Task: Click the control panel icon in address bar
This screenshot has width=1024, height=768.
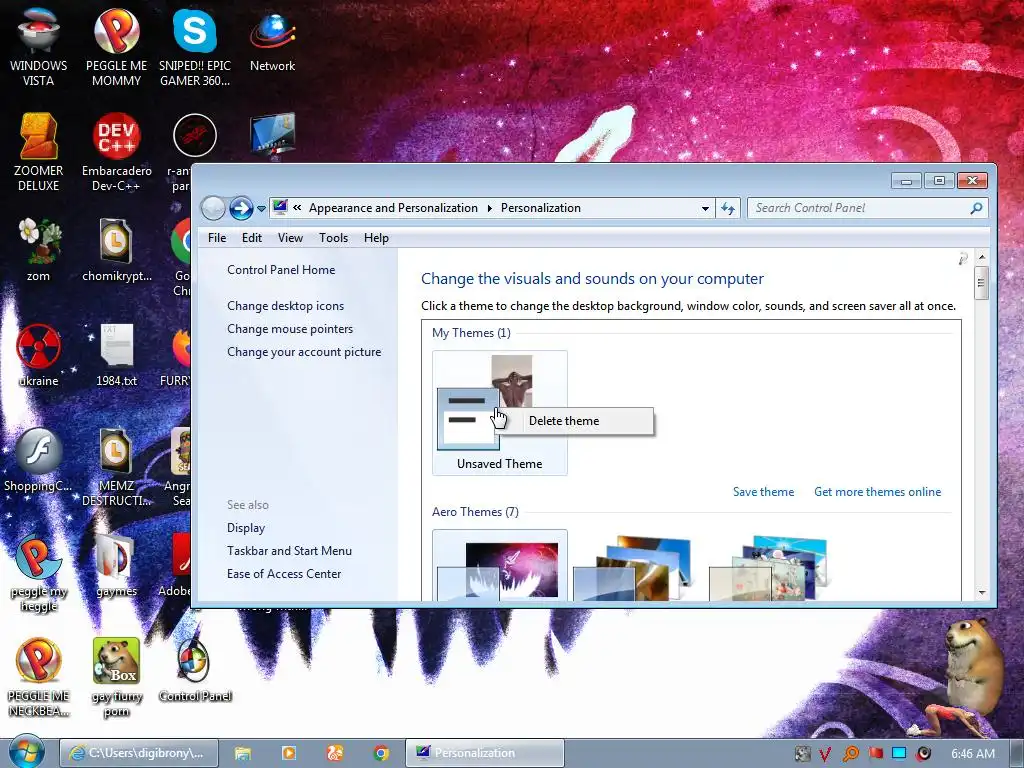Action: [280, 208]
